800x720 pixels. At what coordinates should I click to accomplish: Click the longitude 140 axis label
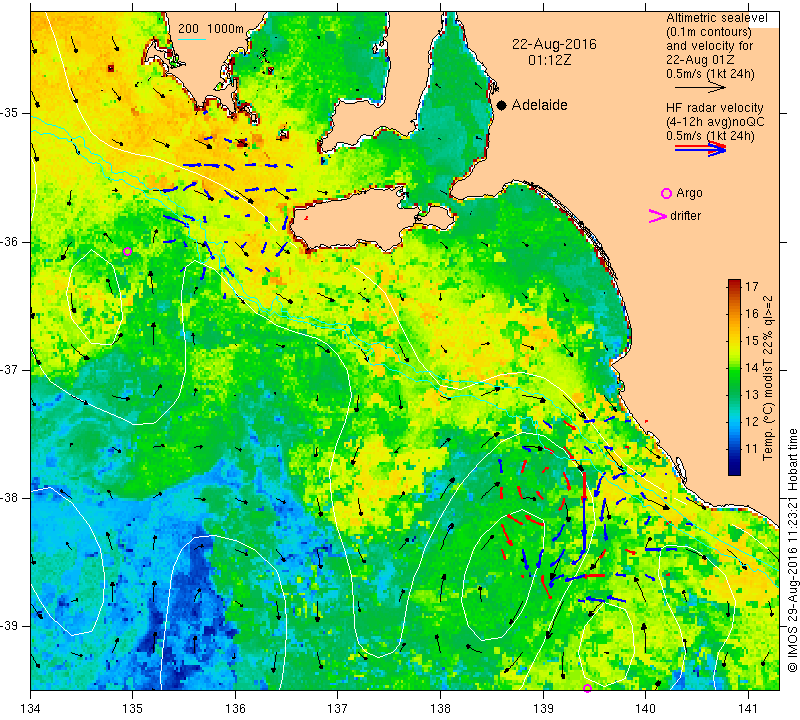[x=645, y=709]
